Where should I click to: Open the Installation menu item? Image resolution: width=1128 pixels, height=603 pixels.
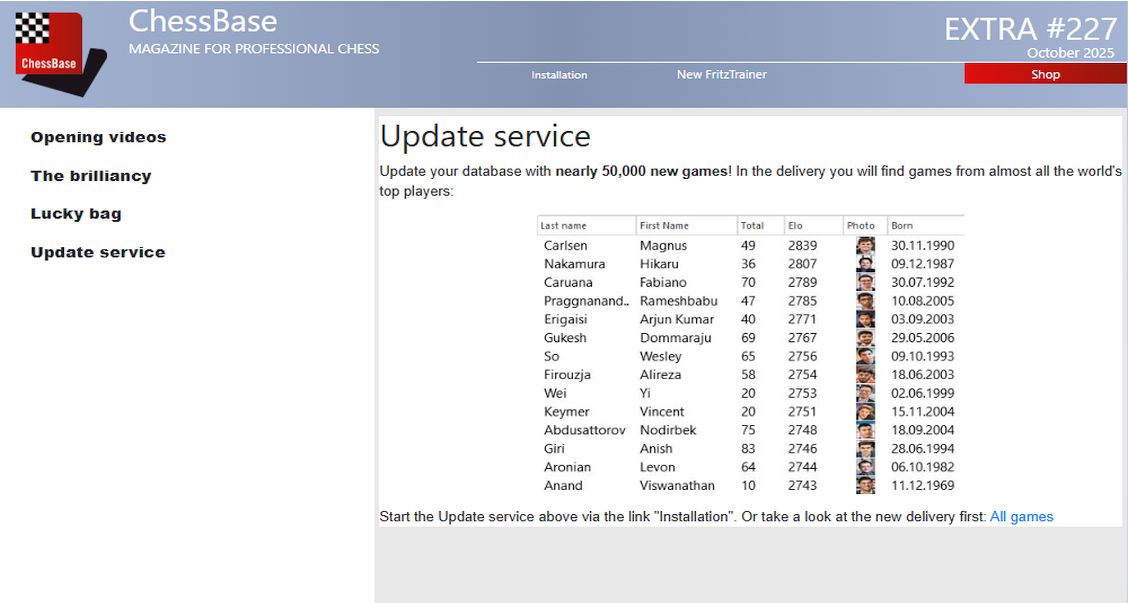(559, 75)
